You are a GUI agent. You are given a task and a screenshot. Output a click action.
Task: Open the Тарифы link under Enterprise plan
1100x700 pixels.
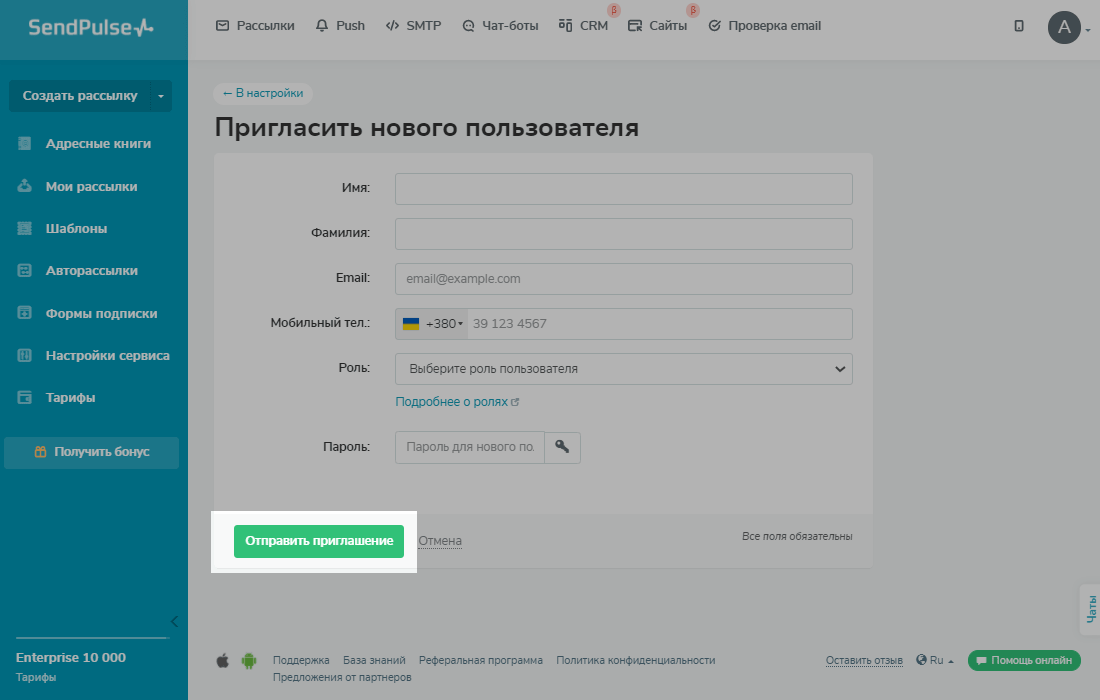pos(36,678)
